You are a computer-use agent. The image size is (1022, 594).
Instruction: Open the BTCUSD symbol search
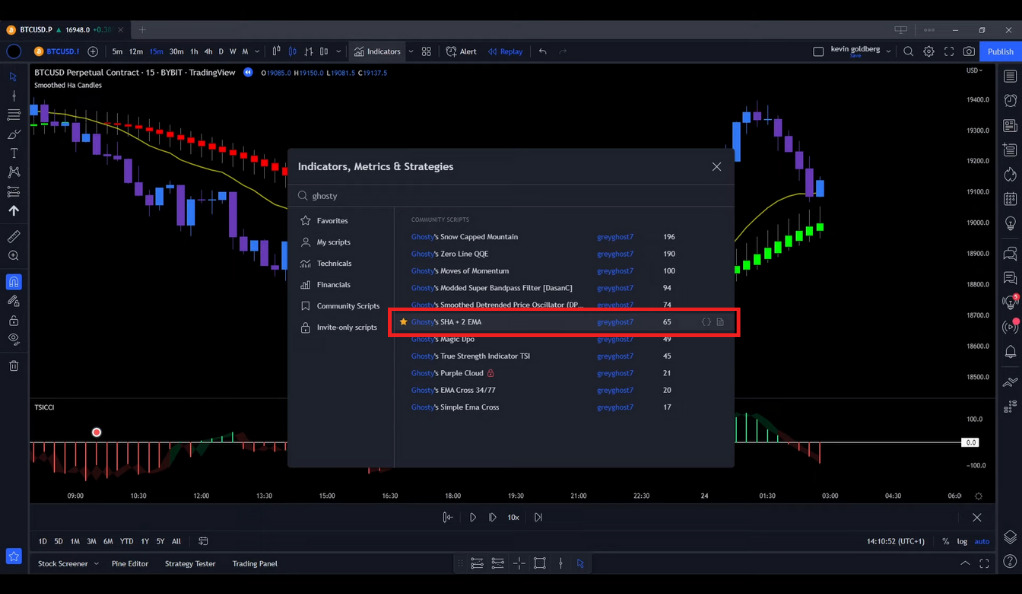pos(57,52)
